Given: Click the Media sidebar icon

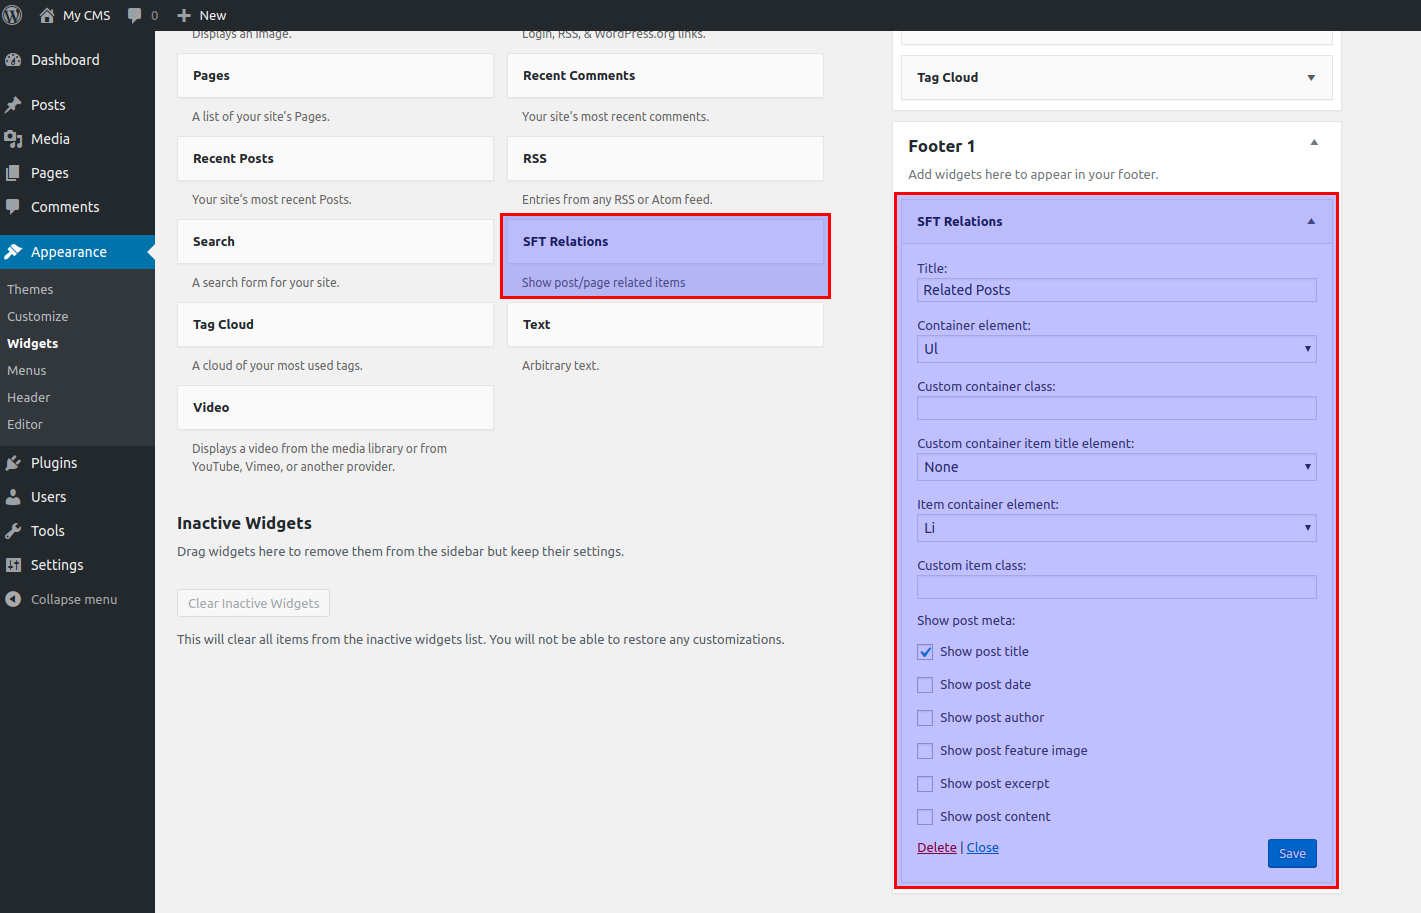Looking at the screenshot, I should pyautogui.click(x=13, y=139).
